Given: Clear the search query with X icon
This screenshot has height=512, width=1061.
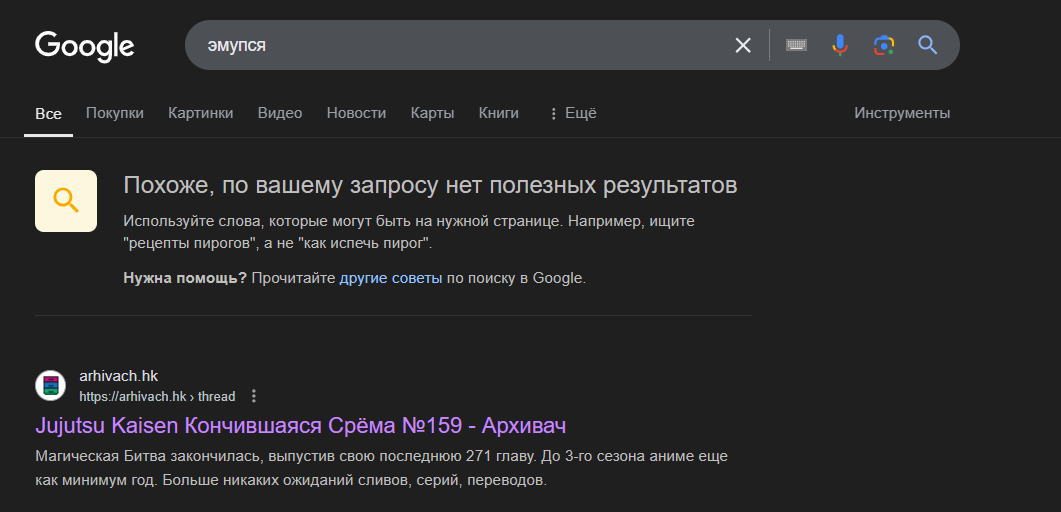Looking at the screenshot, I should point(743,45).
